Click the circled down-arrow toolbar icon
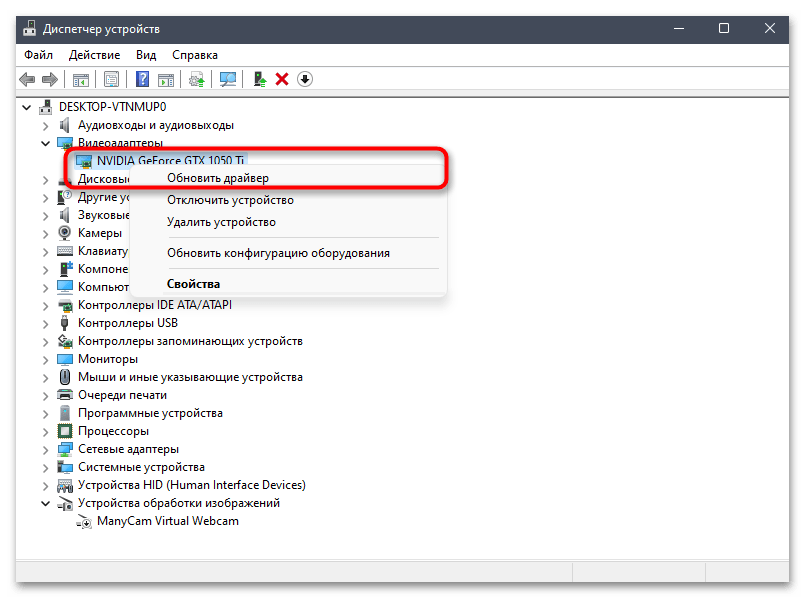 [x=304, y=79]
